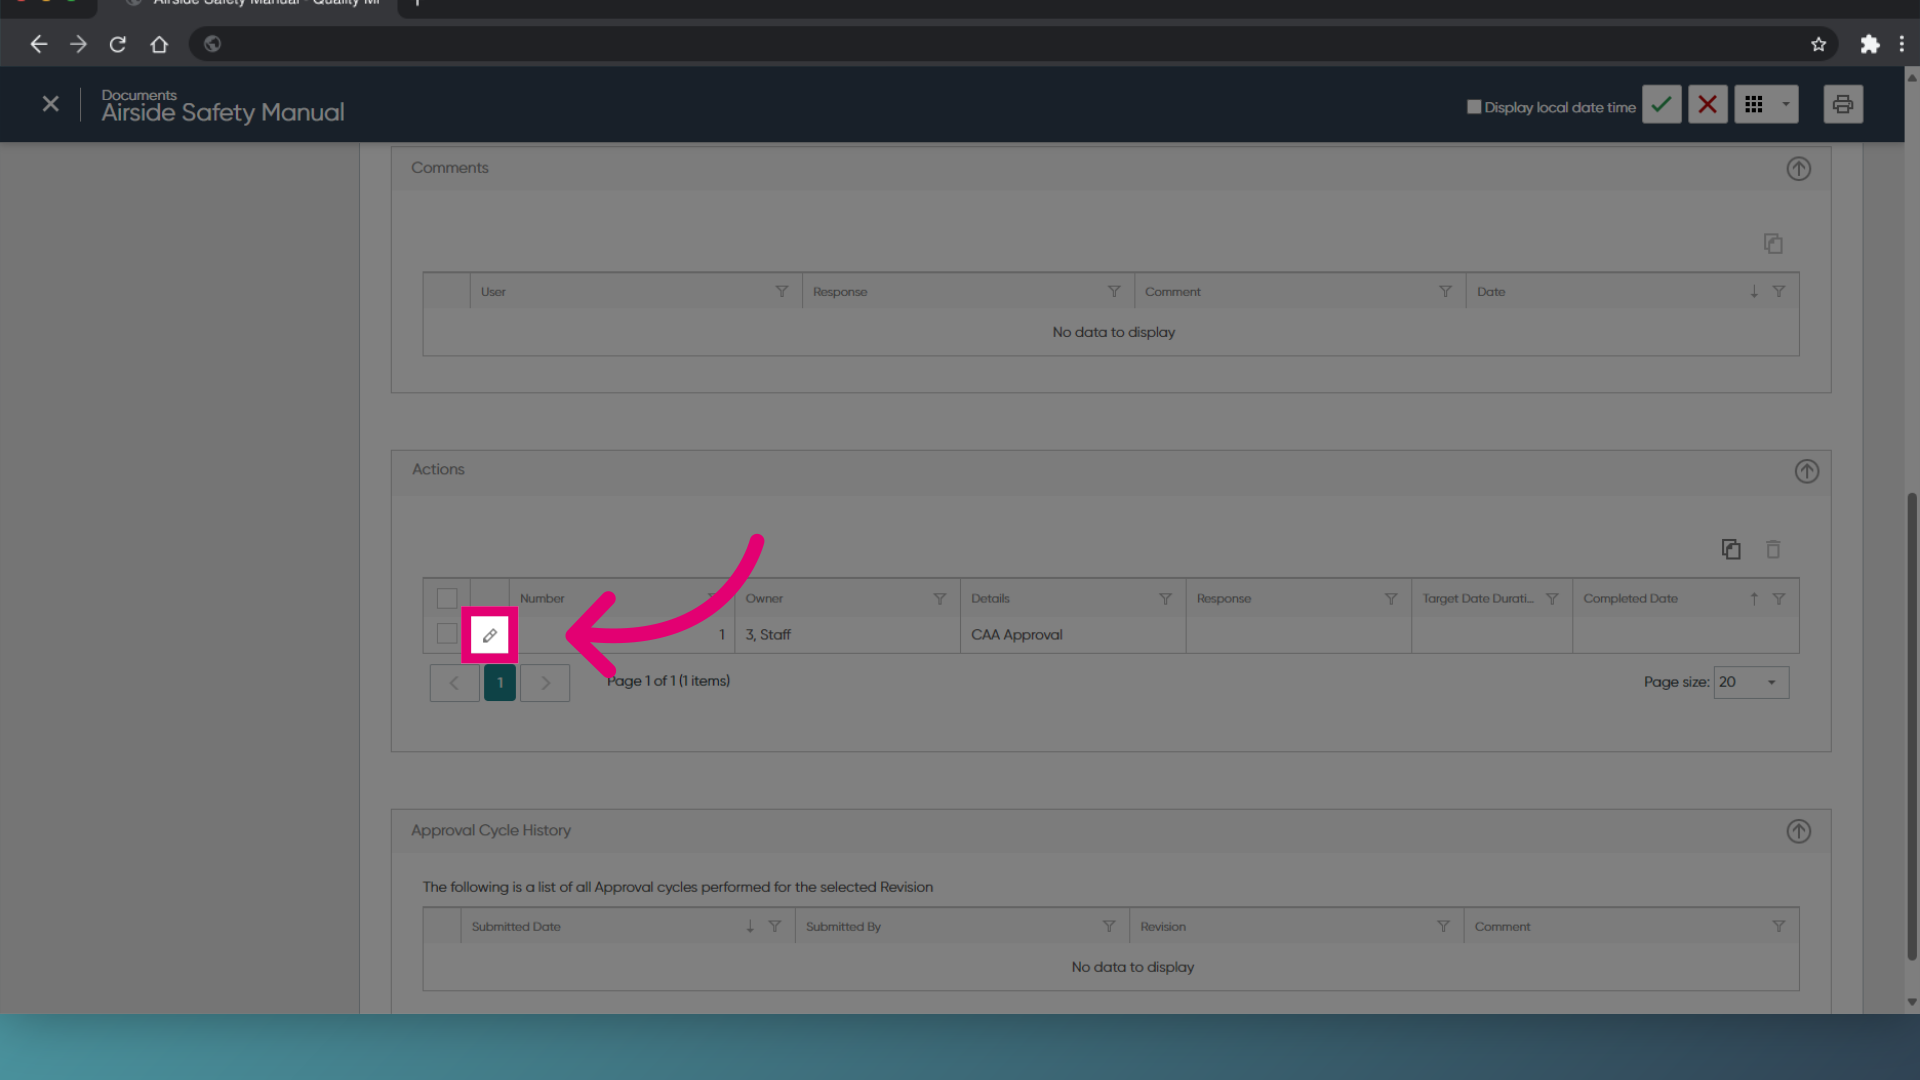Filter the Completed Date column
The width and height of the screenshot is (1920, 1080).
[x=1778, y=598]
